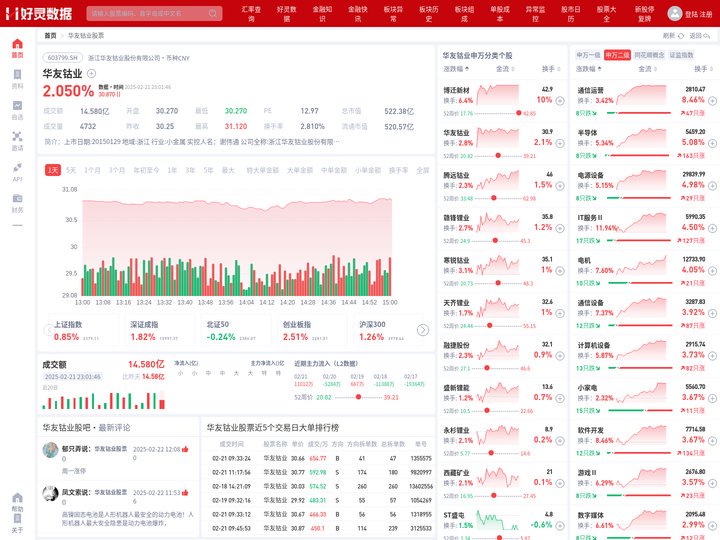Image resolution: width=720 pixels, height=540 pixels.
Task: Click the plus icon beside 融捷股份
Action: tap(560, 355)
